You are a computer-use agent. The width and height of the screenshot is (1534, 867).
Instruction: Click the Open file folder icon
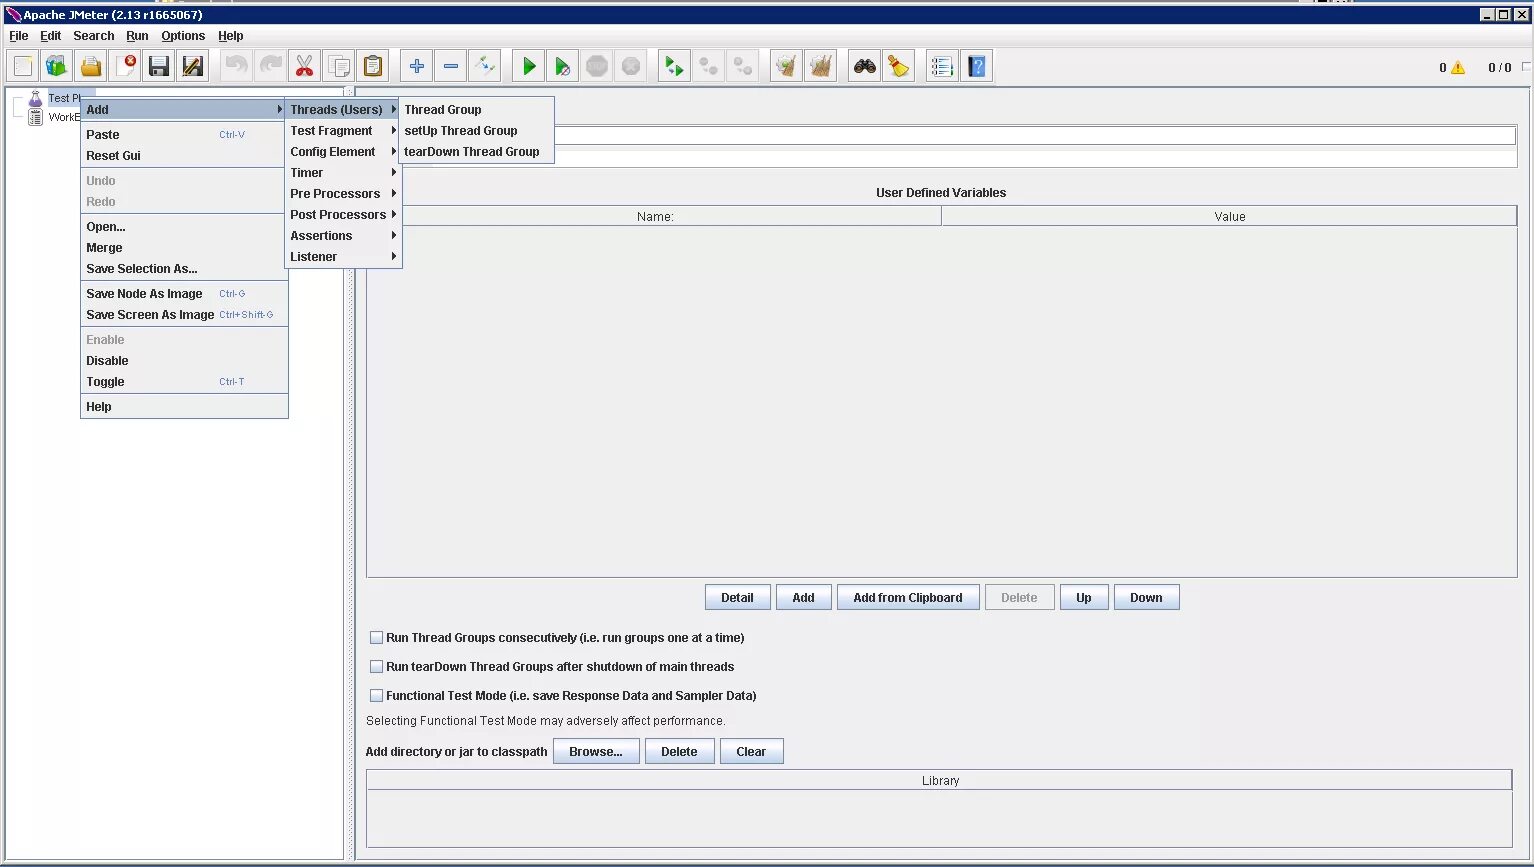(91, 67)
